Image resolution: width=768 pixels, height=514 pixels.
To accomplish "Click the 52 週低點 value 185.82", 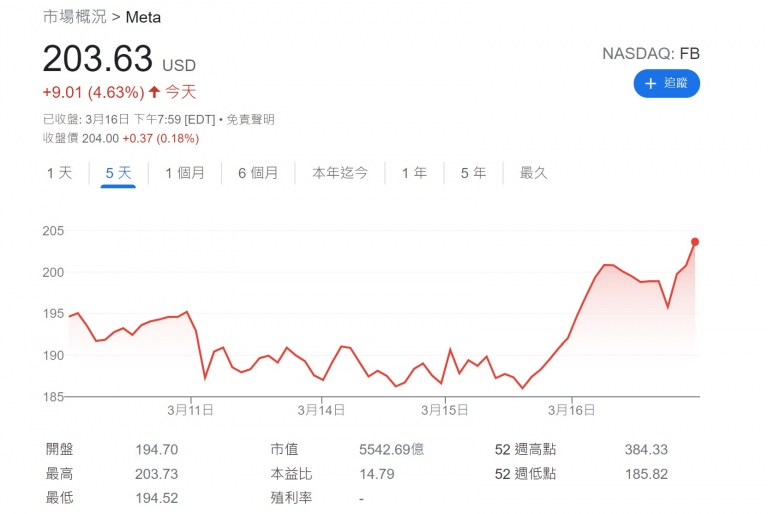I will [646, 474].
